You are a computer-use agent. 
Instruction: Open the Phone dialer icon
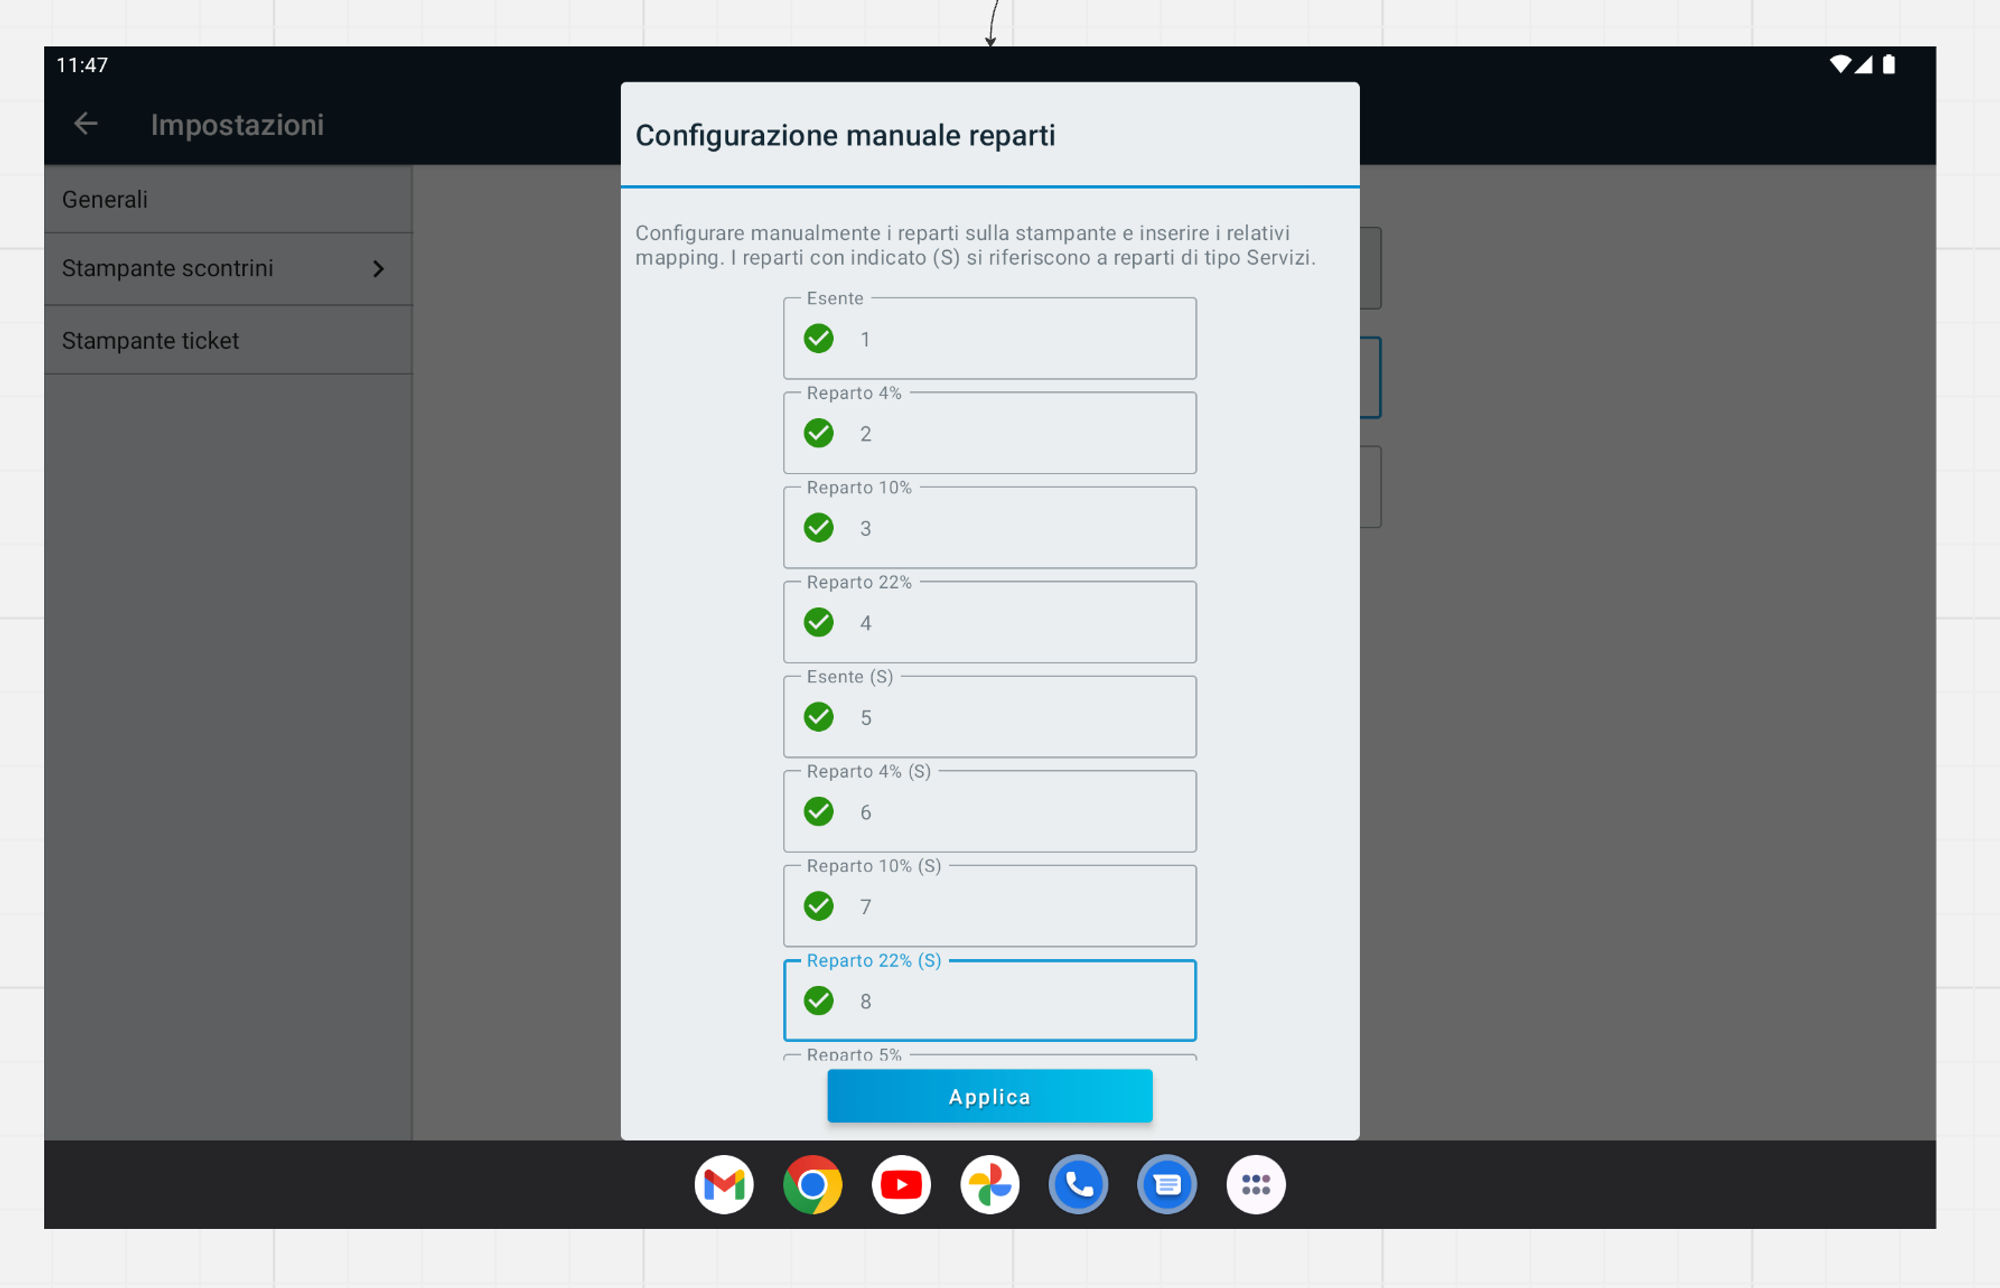pyautogui.click(x=1078, y=1185)
